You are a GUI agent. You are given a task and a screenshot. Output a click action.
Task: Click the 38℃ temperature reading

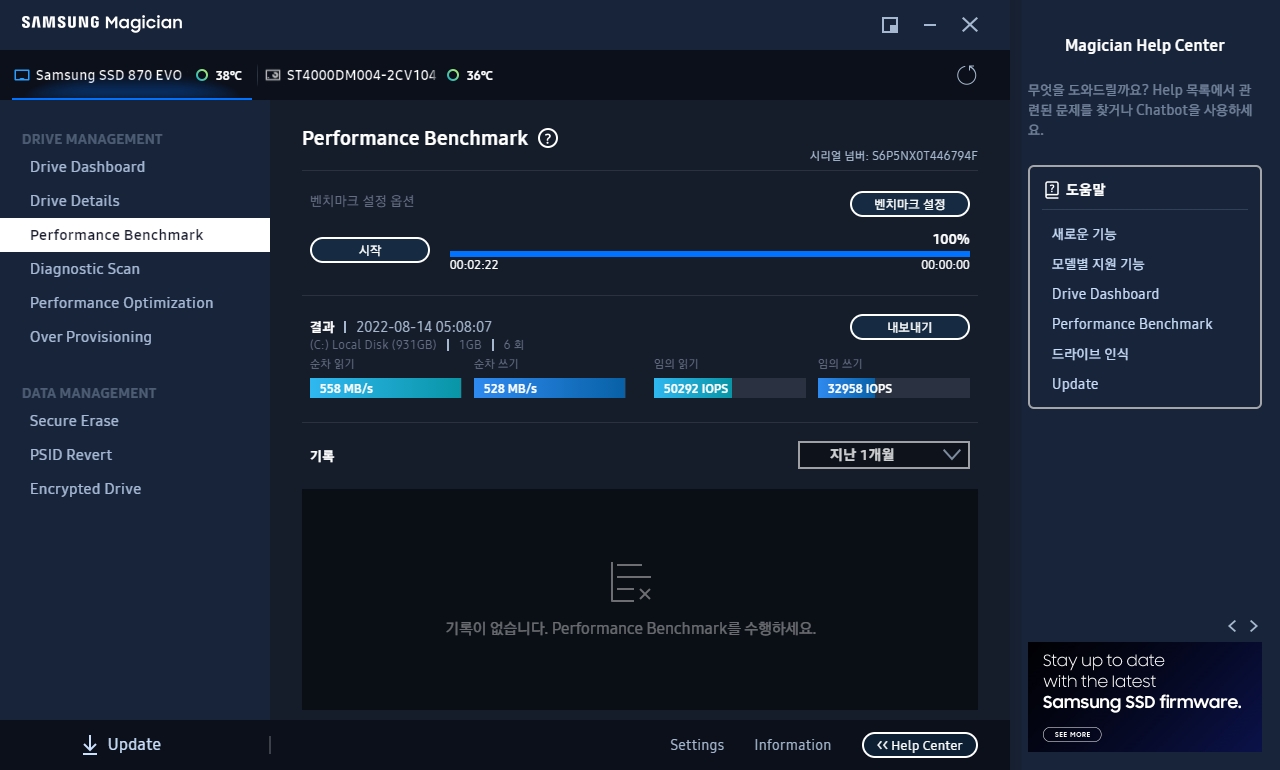click(x=228, y=75)
